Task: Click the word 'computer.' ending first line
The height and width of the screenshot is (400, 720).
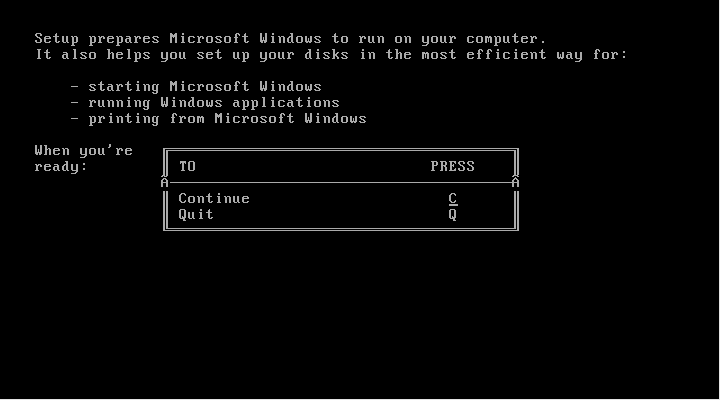Action: point(506,39)
